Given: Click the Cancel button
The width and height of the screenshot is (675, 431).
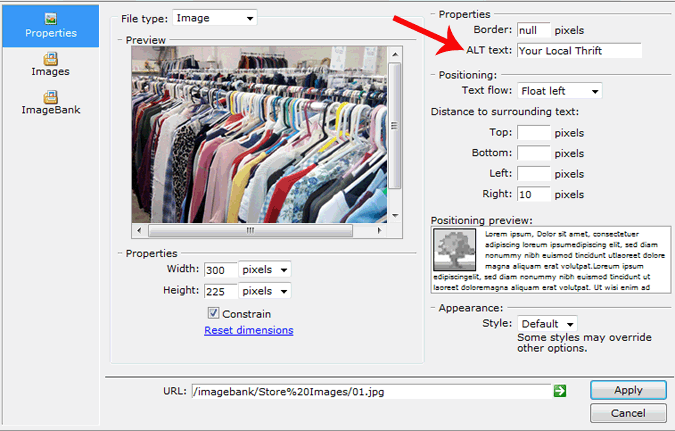Looking at the screenshot, I should click(x=628, y=413).
